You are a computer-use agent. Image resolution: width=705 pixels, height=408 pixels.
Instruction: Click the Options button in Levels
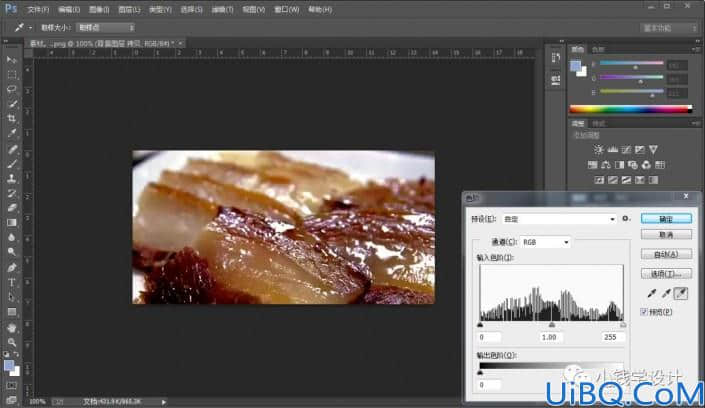click(x=666, y=273)
